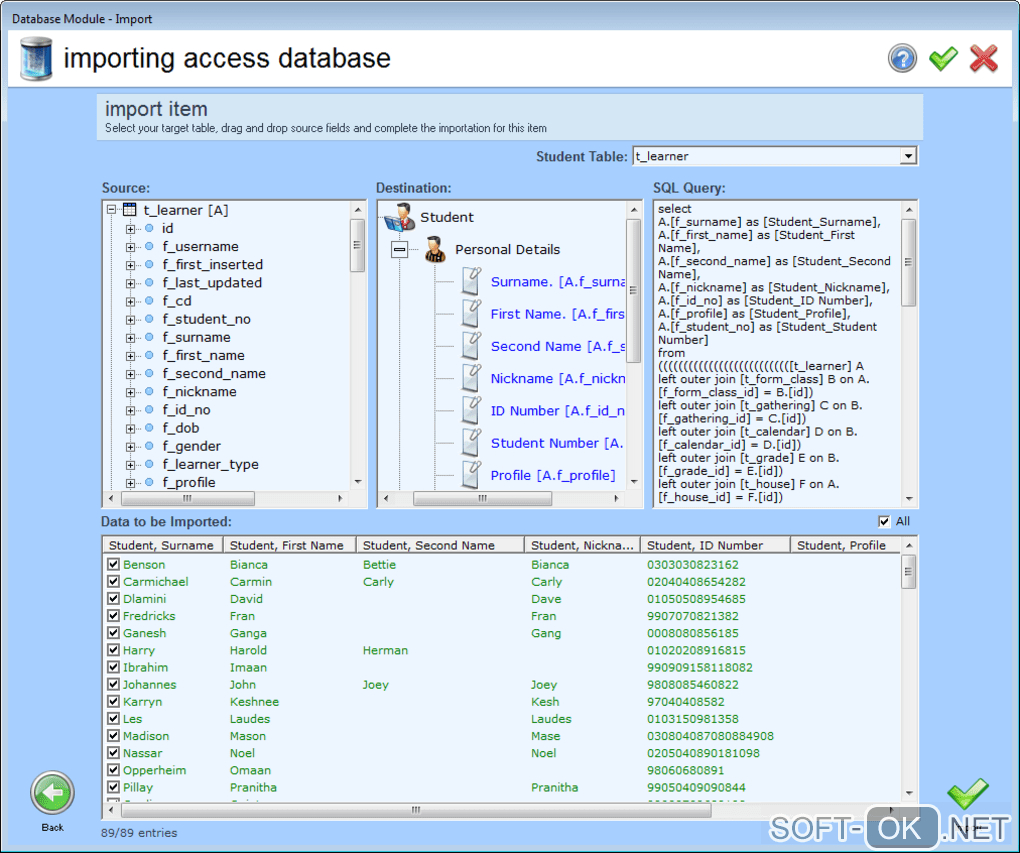1020x853 pixels.
Task: Select f_cd in Source tree
Action: click(x=176, y=301)
